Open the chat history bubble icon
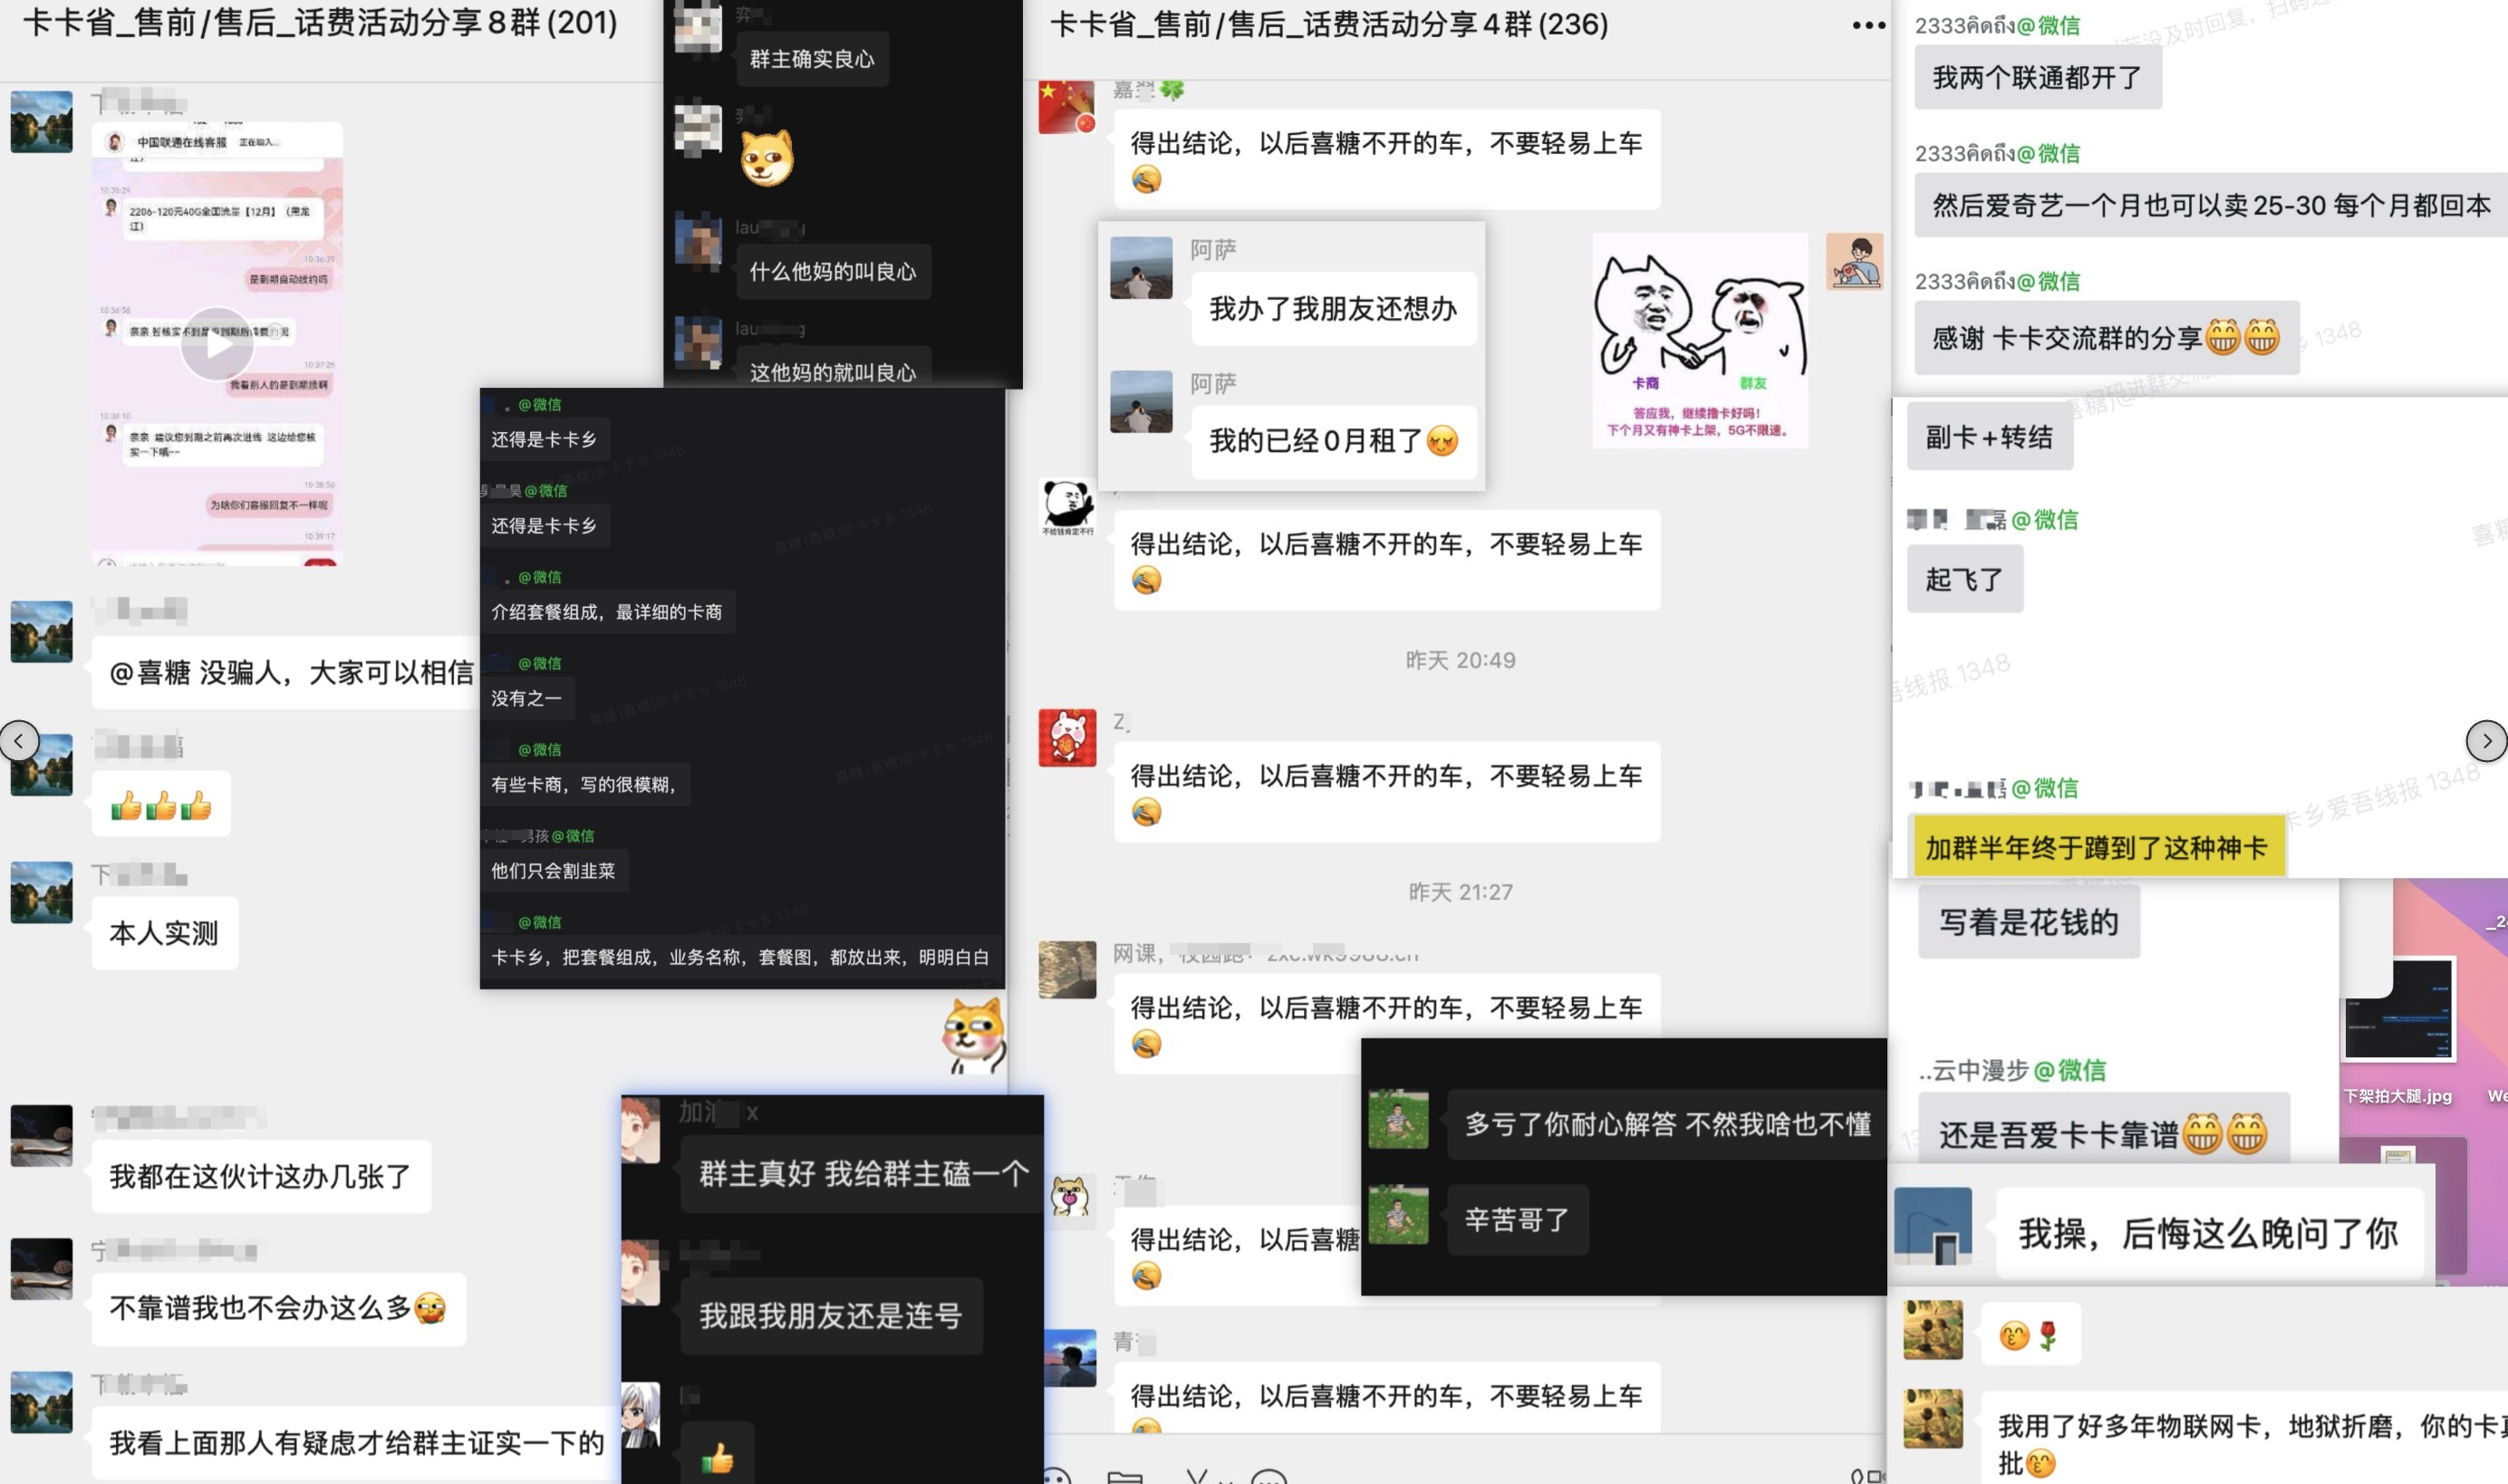 (1269, 1478)
